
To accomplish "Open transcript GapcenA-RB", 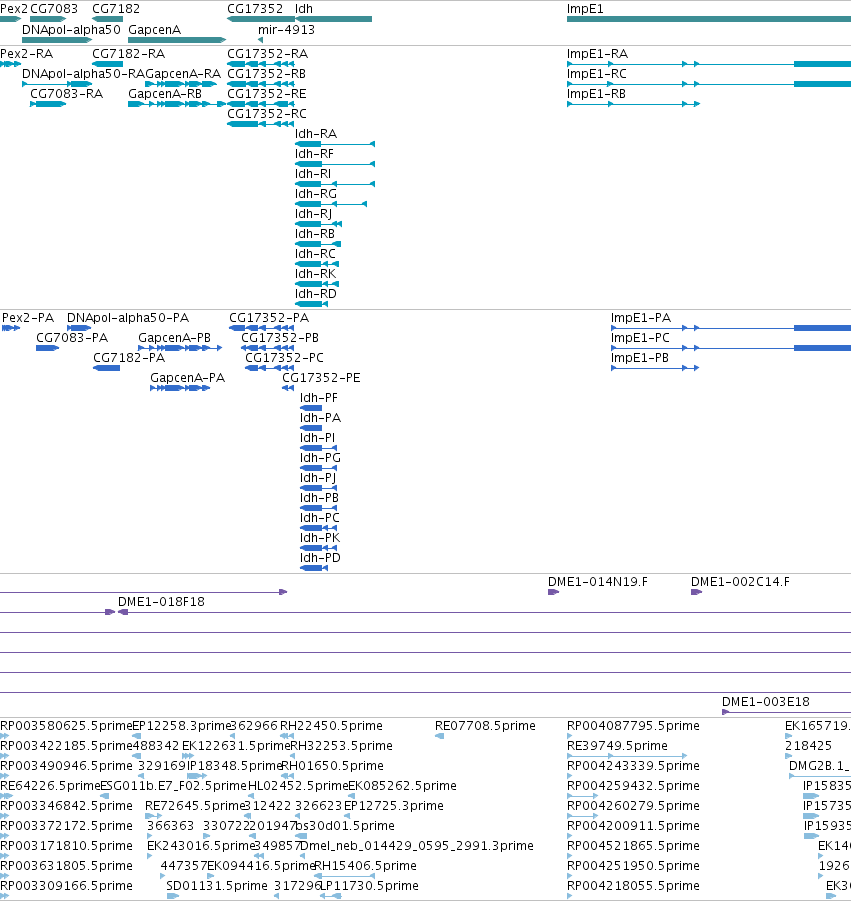I will (x=165, y=94).
